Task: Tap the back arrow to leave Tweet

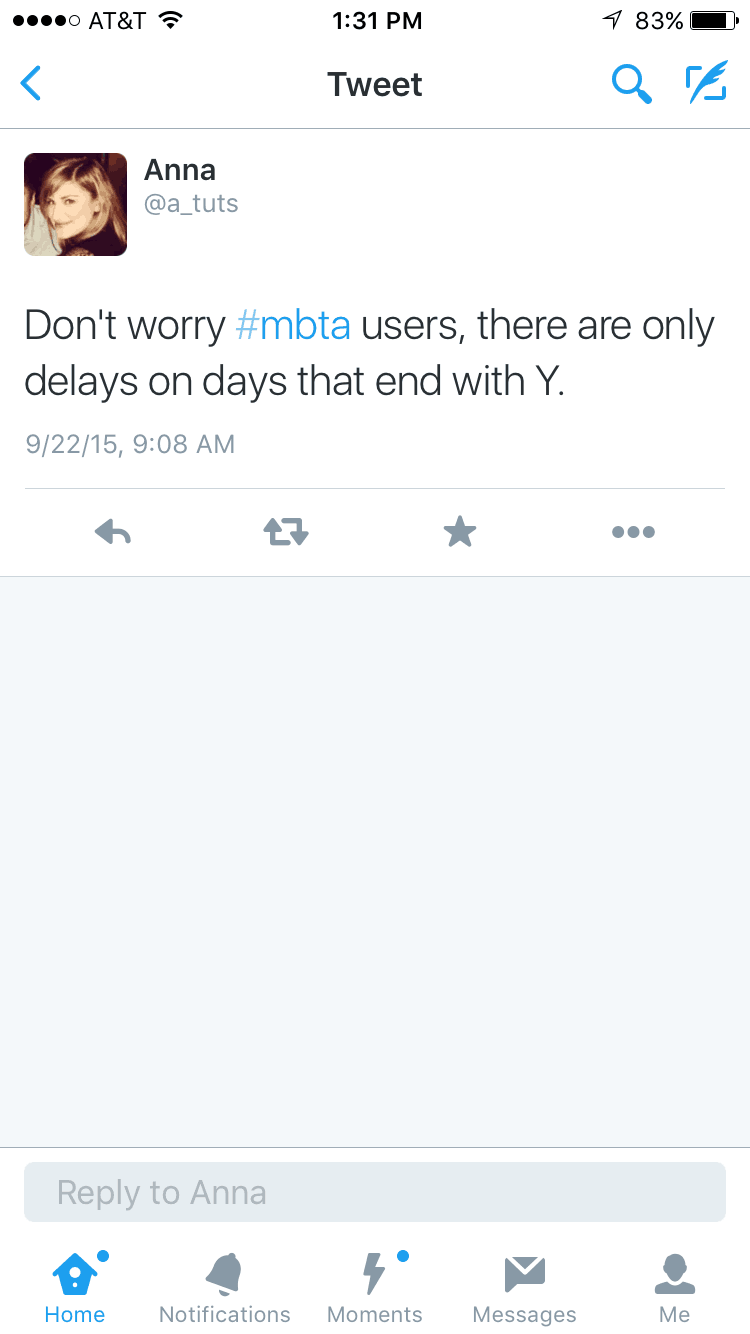Action: pyautogui.click(x=32, y=84)
